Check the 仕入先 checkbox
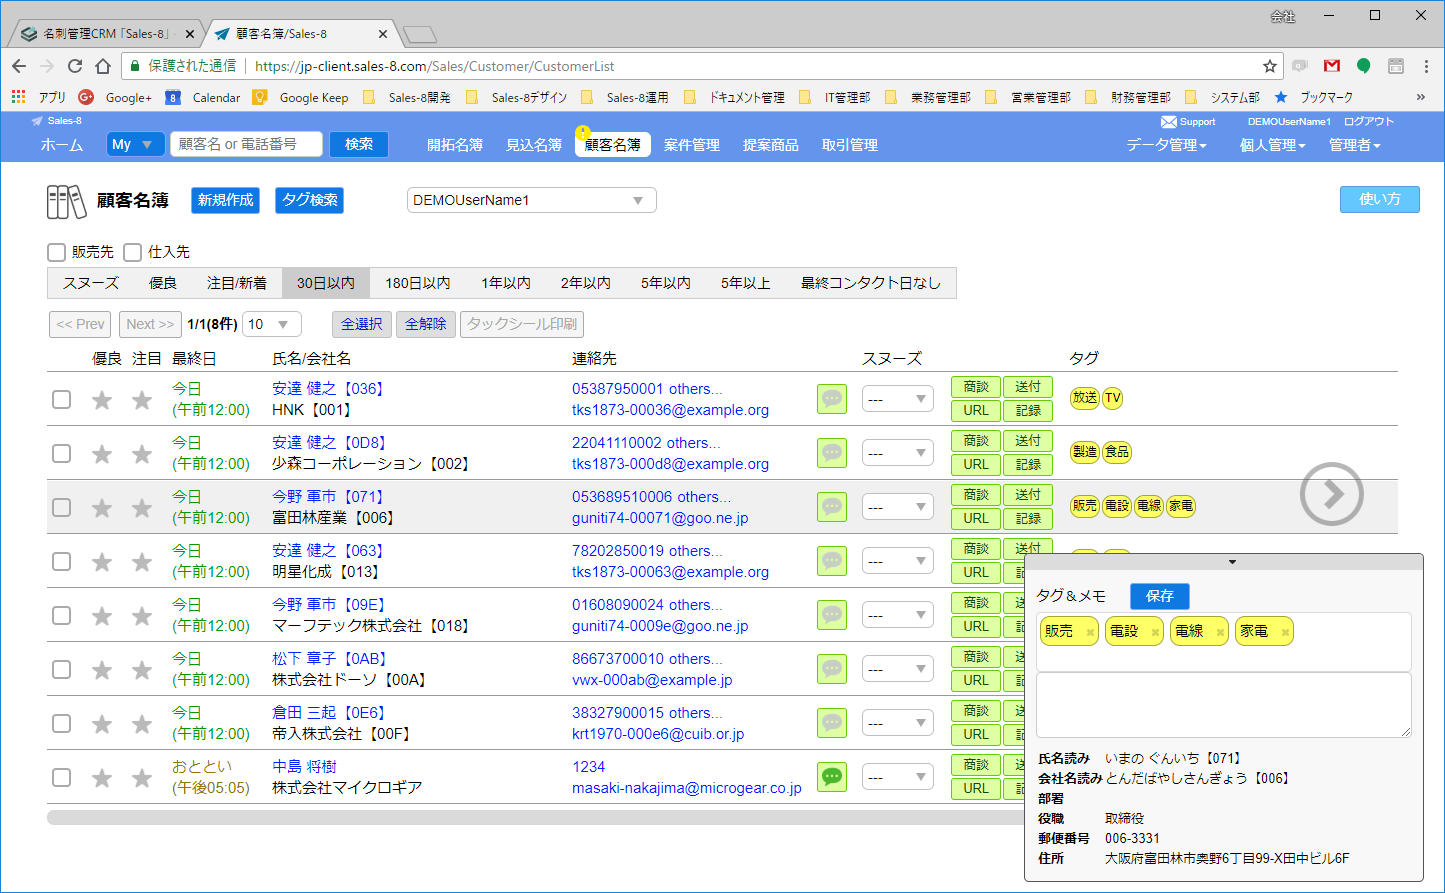 click(x=133, y=252)
